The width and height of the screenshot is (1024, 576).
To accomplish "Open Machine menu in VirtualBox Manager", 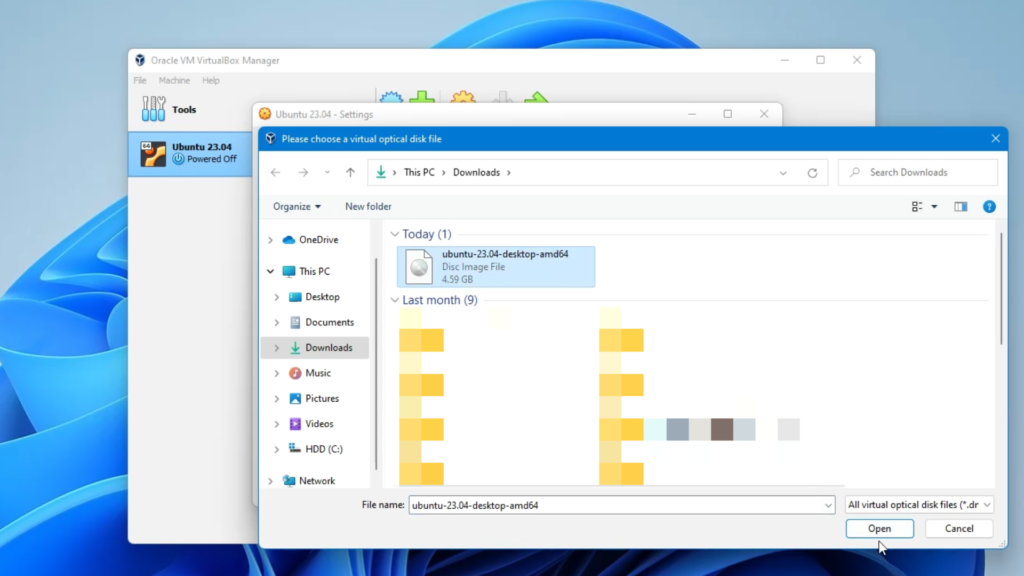I will [174, 80].
